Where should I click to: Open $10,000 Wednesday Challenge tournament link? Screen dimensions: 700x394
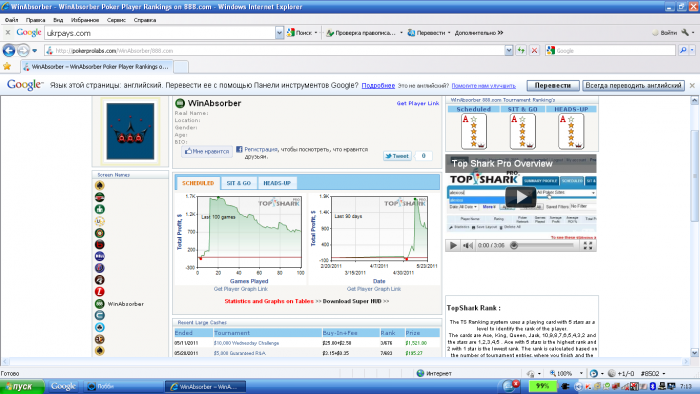246,343
